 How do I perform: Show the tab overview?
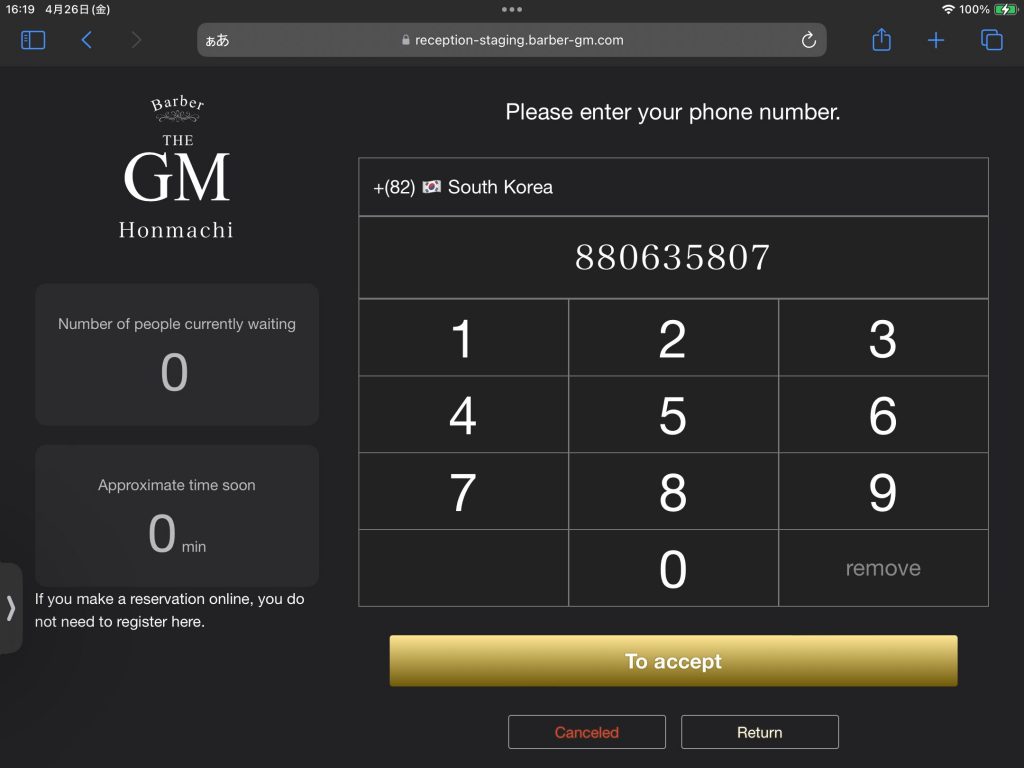tap(991, 40)
